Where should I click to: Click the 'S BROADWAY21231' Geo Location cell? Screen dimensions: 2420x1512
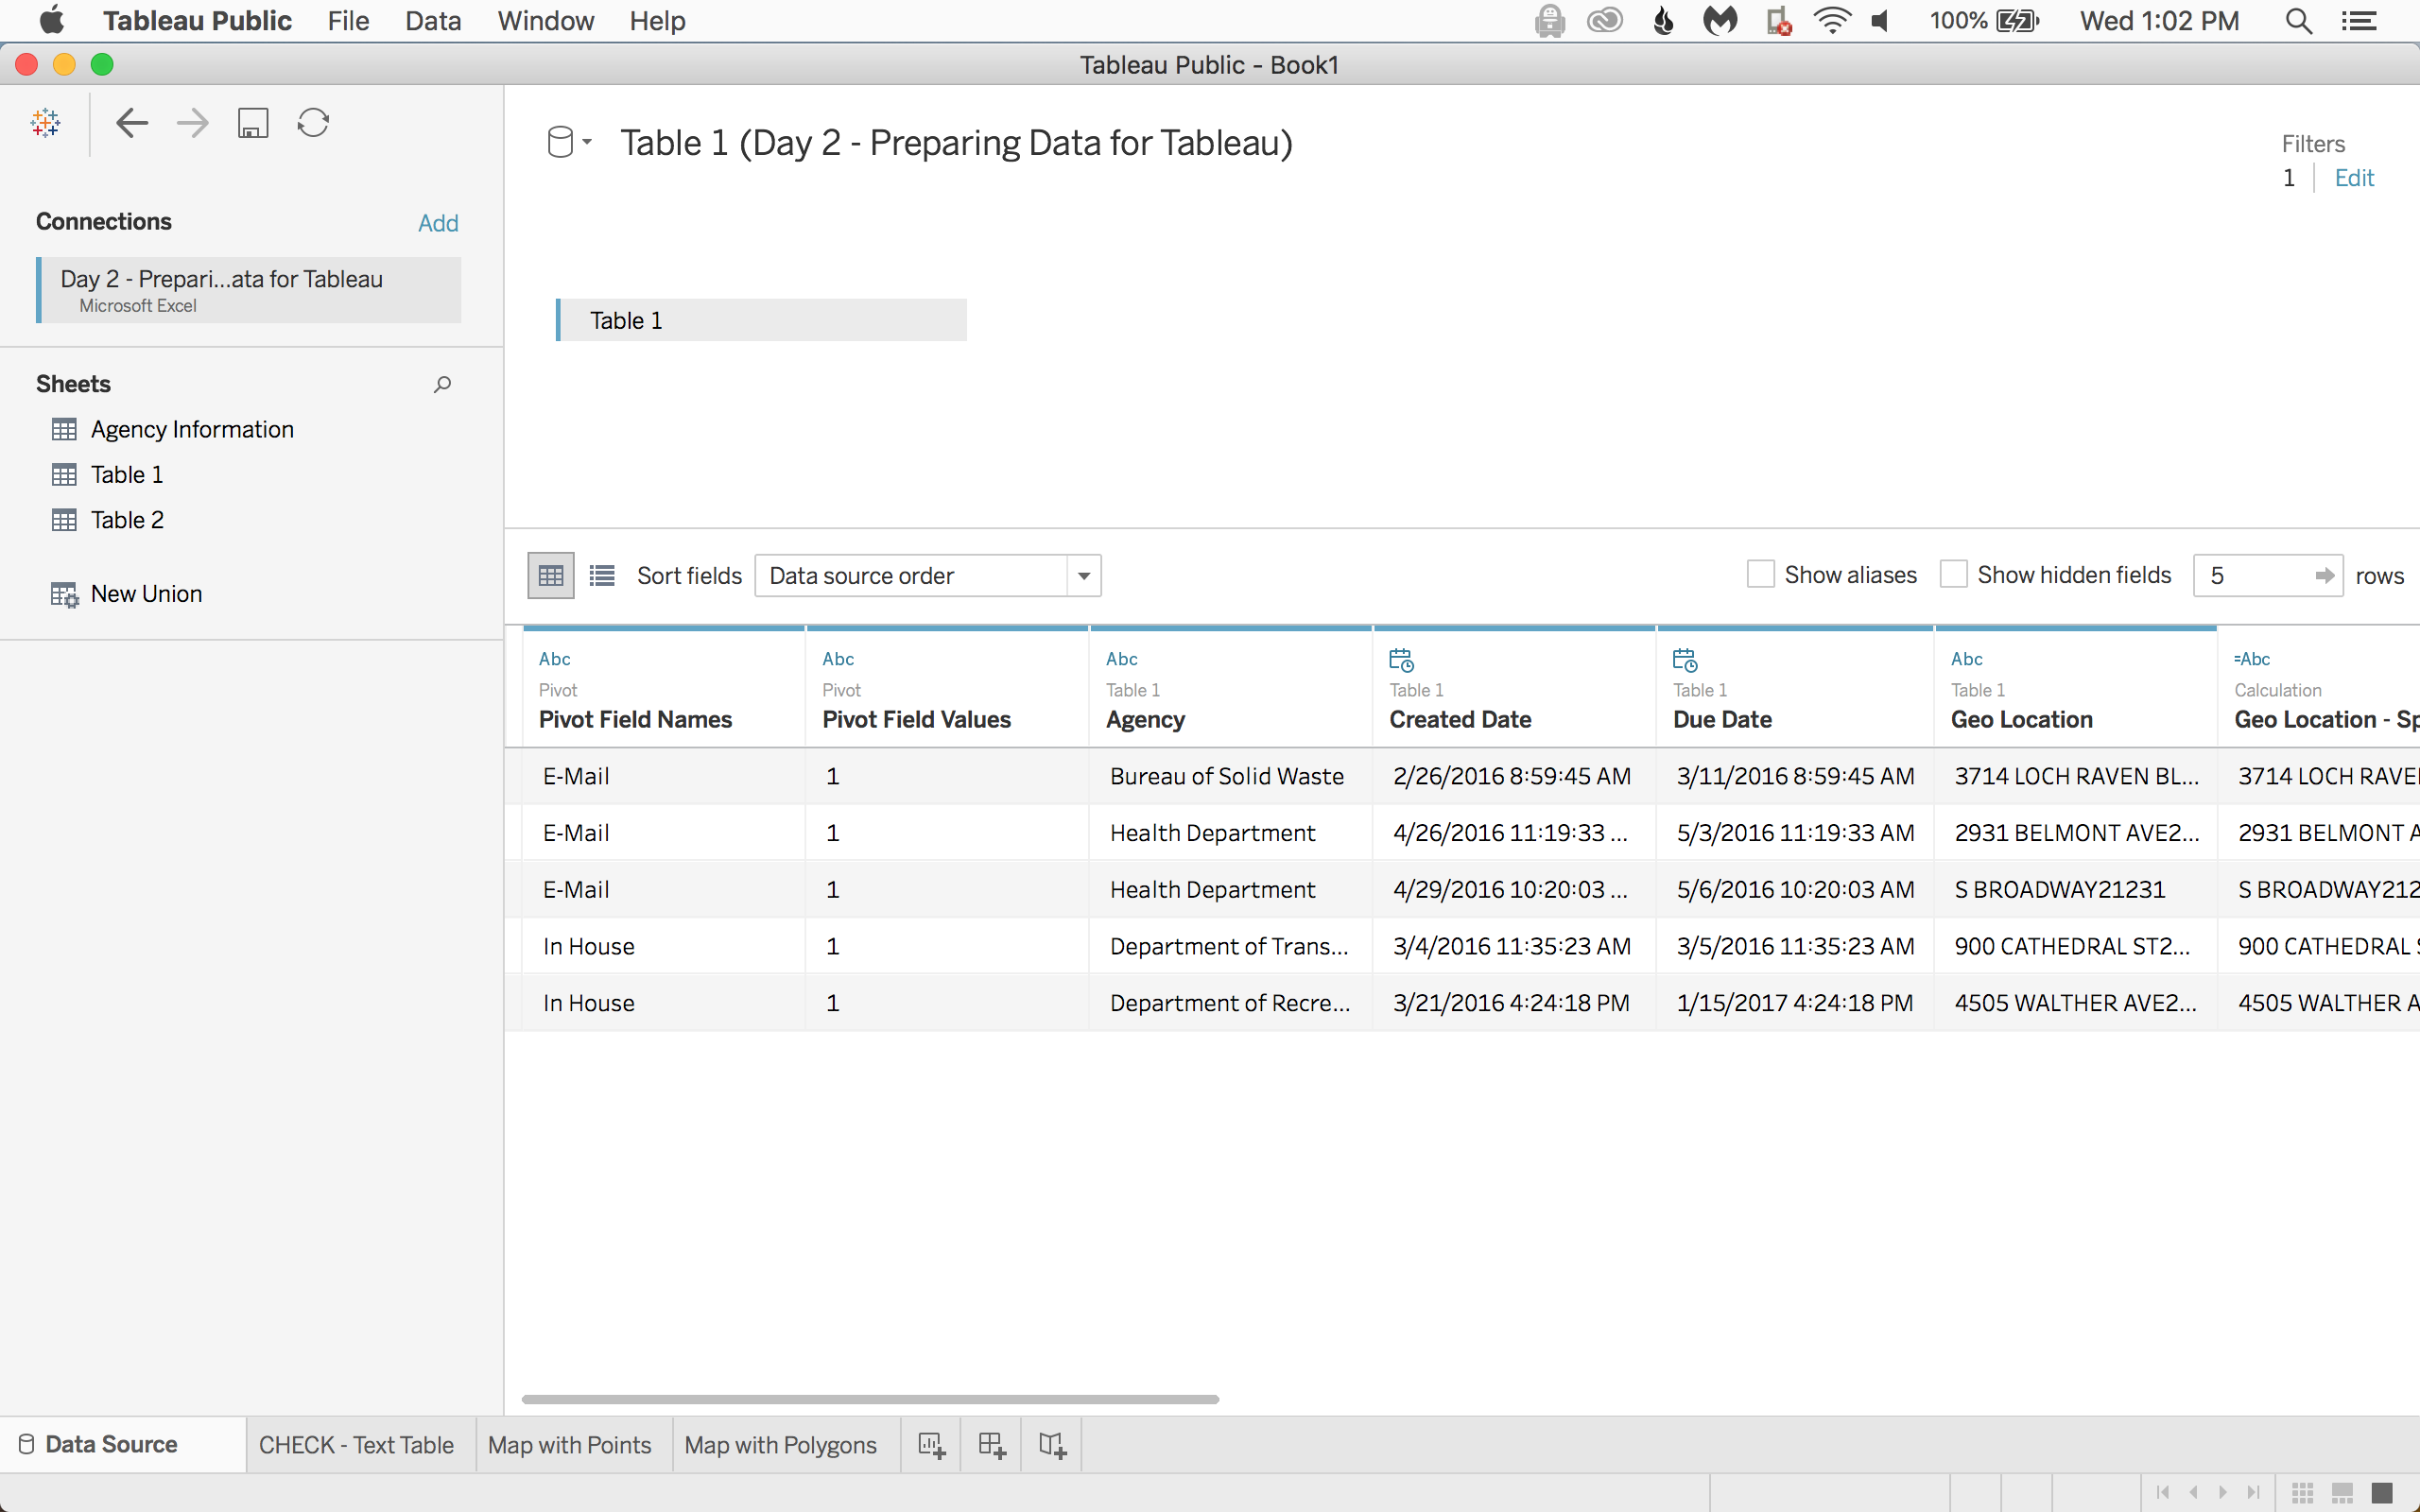pos(2075,890)
